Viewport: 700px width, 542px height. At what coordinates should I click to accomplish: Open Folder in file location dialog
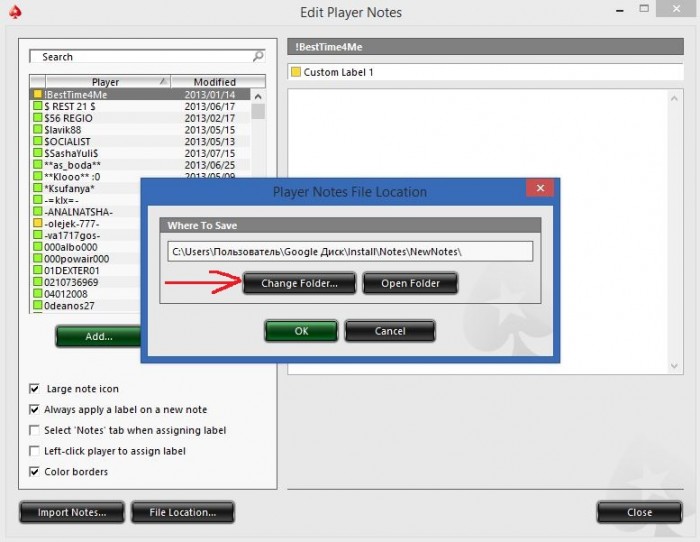tap(410, 283)
